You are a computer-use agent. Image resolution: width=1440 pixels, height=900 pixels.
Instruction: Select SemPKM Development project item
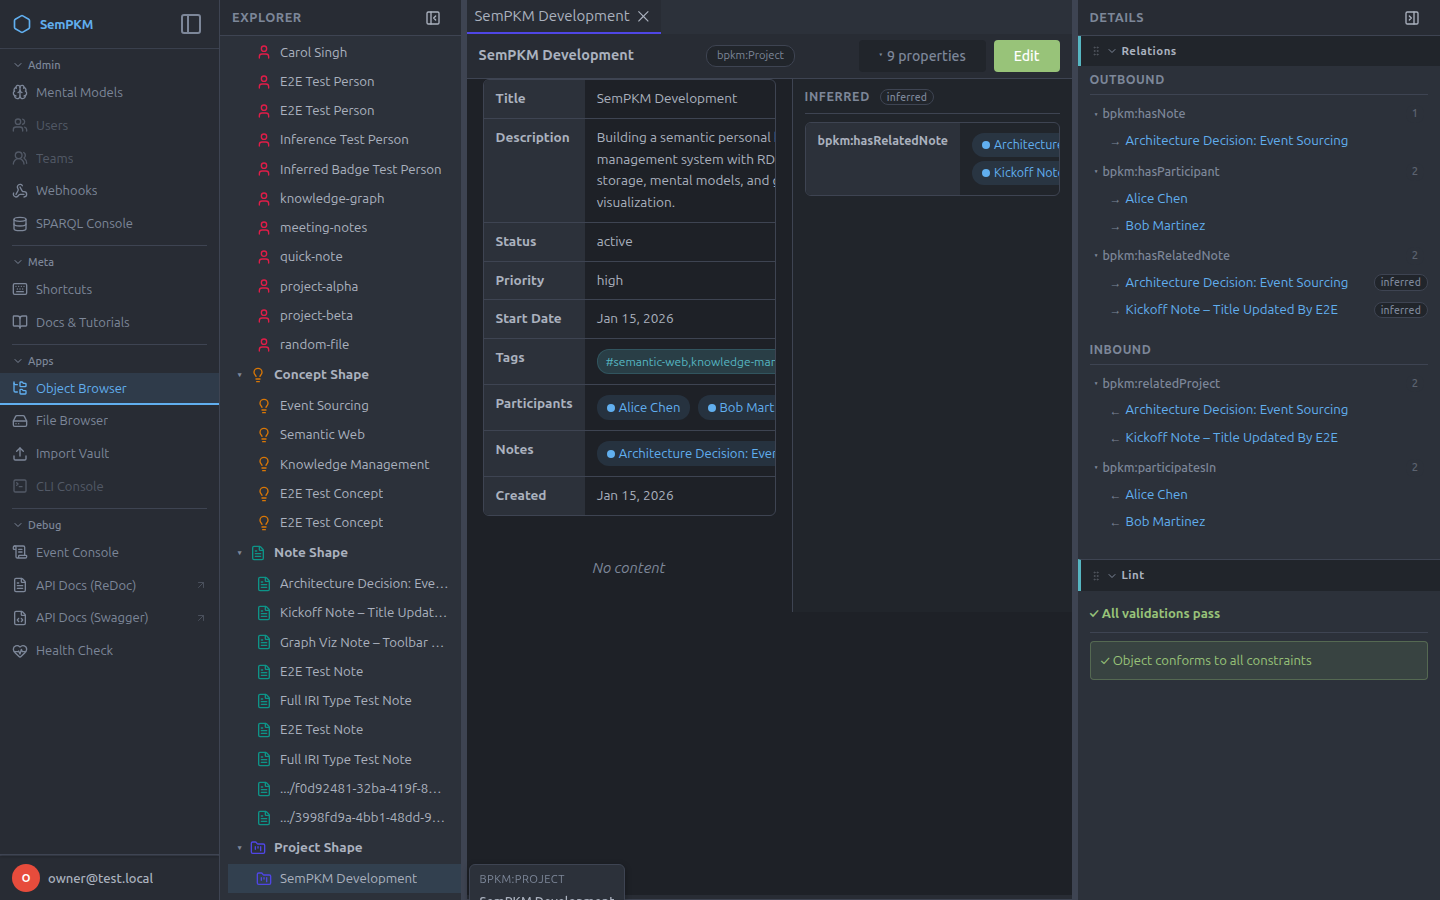(344, 878)
